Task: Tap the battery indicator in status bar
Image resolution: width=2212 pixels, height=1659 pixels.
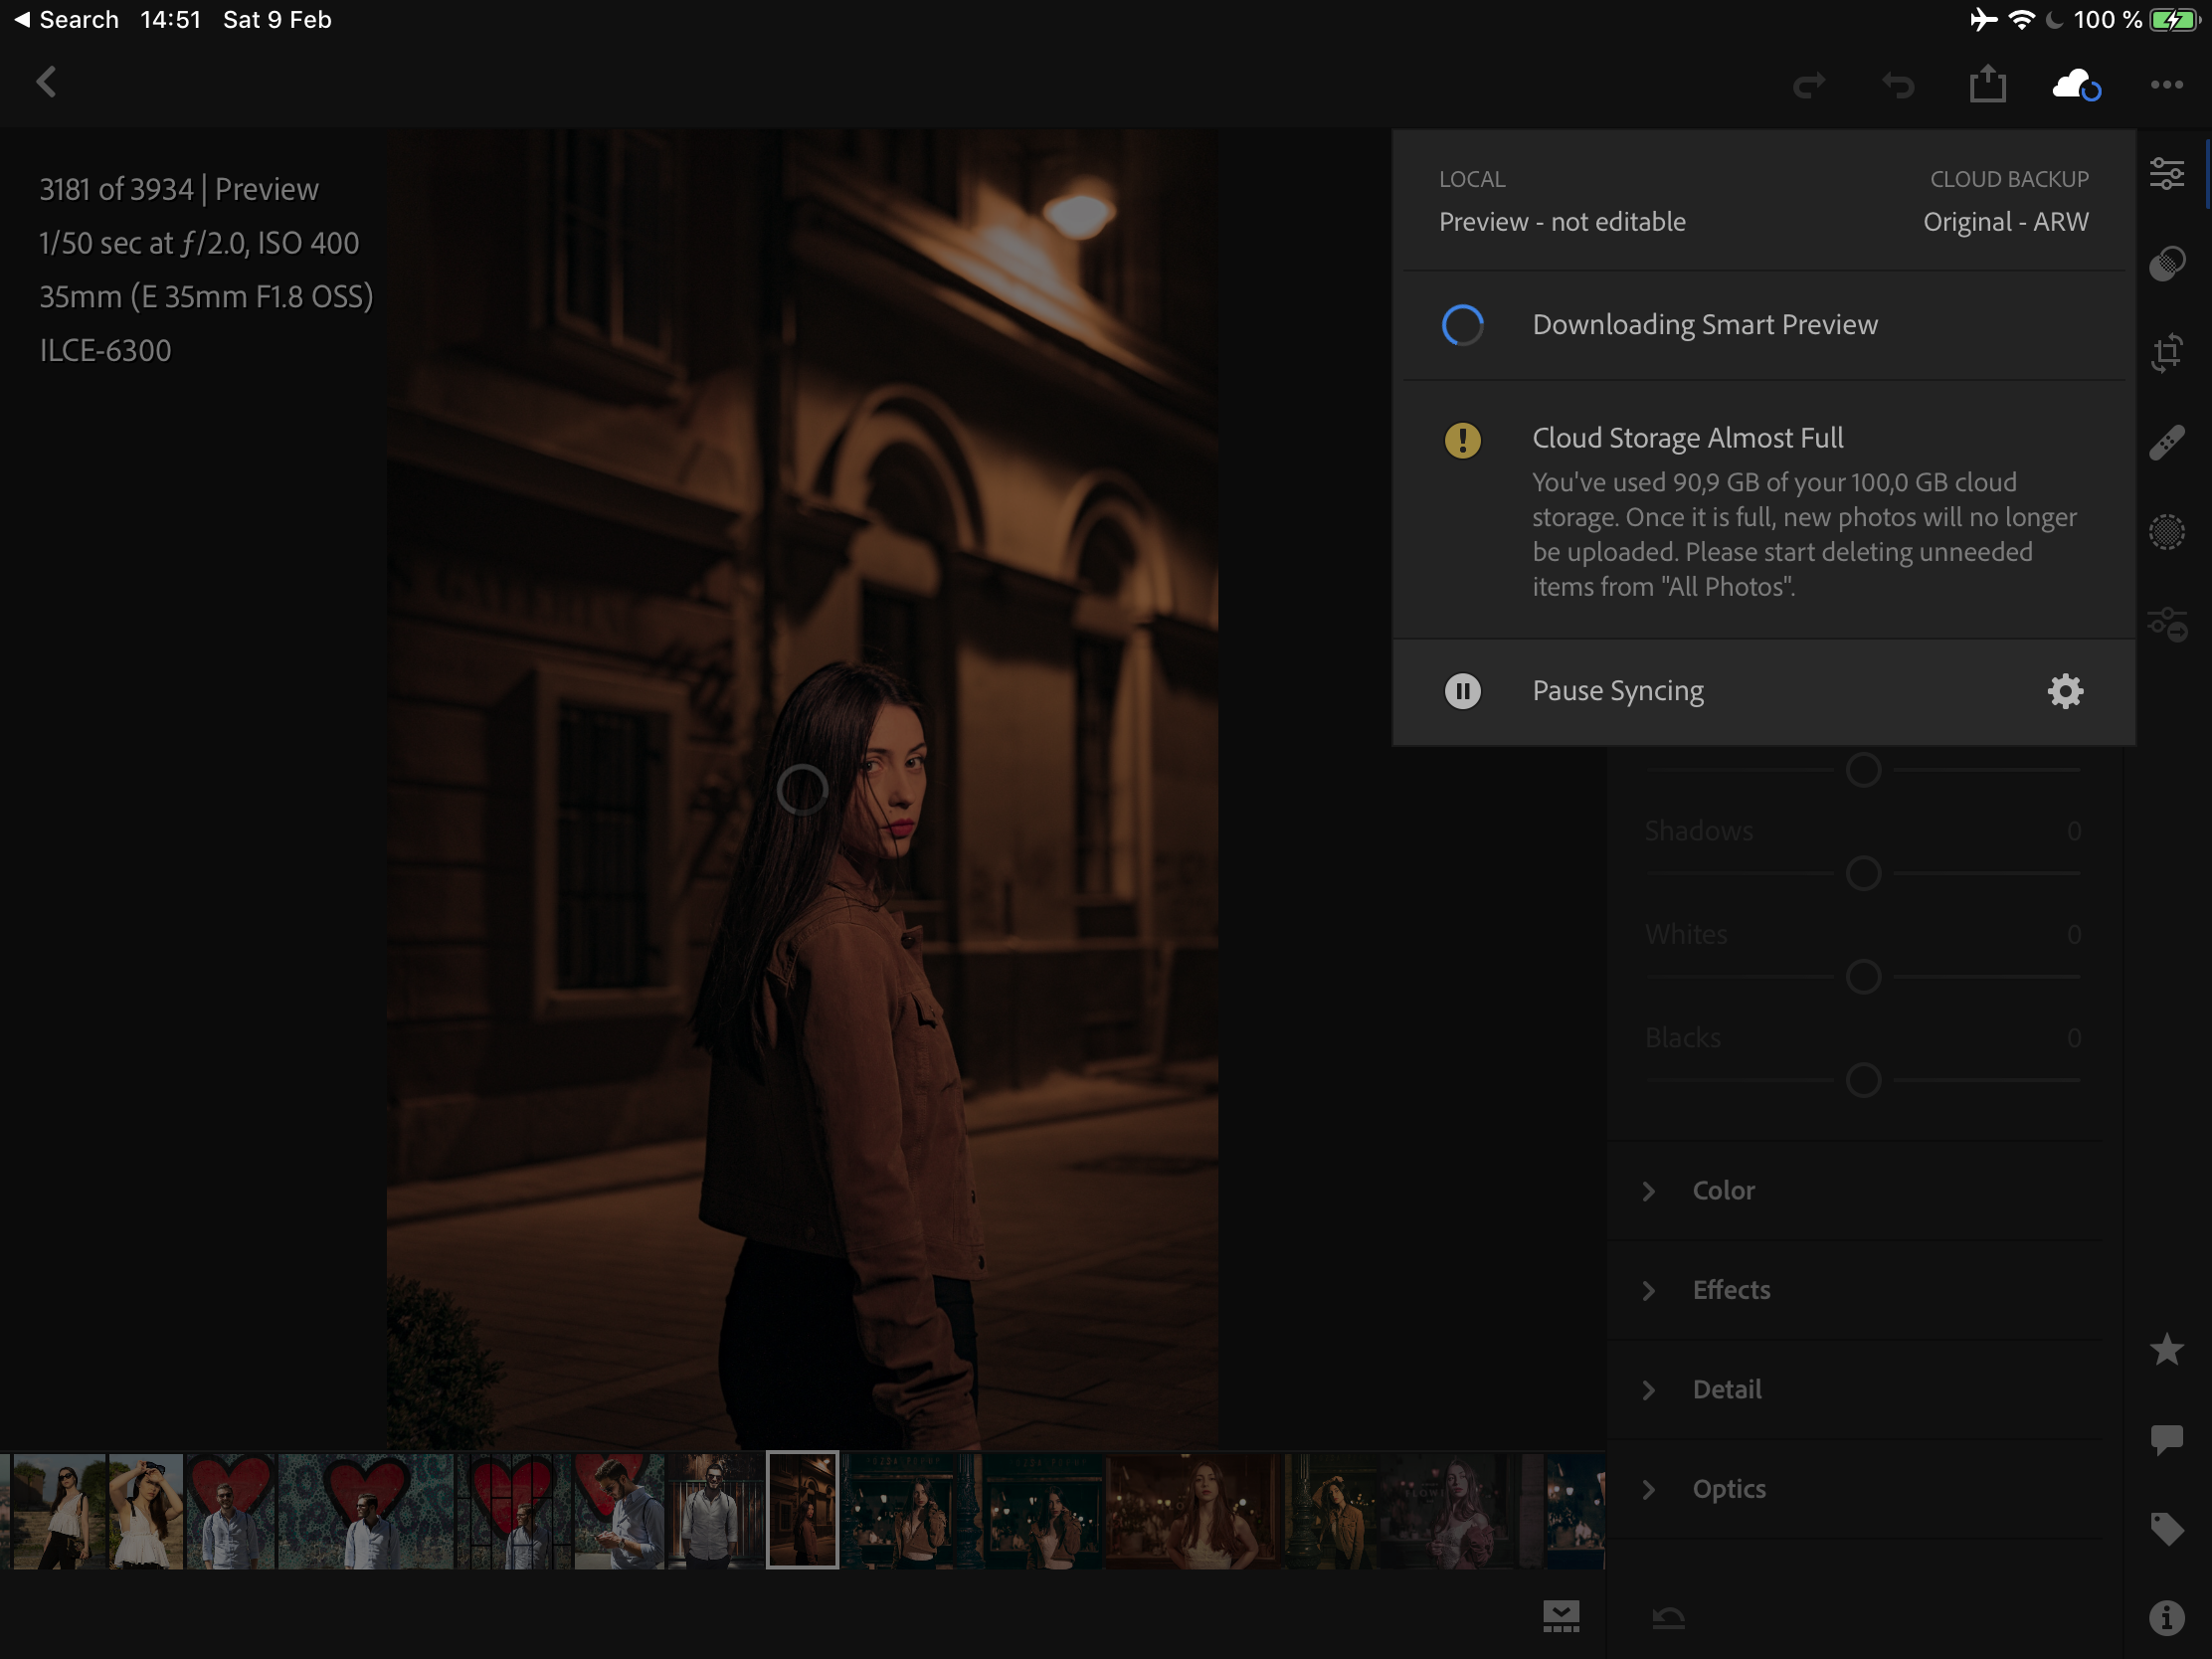Action: click(2173, 20)
